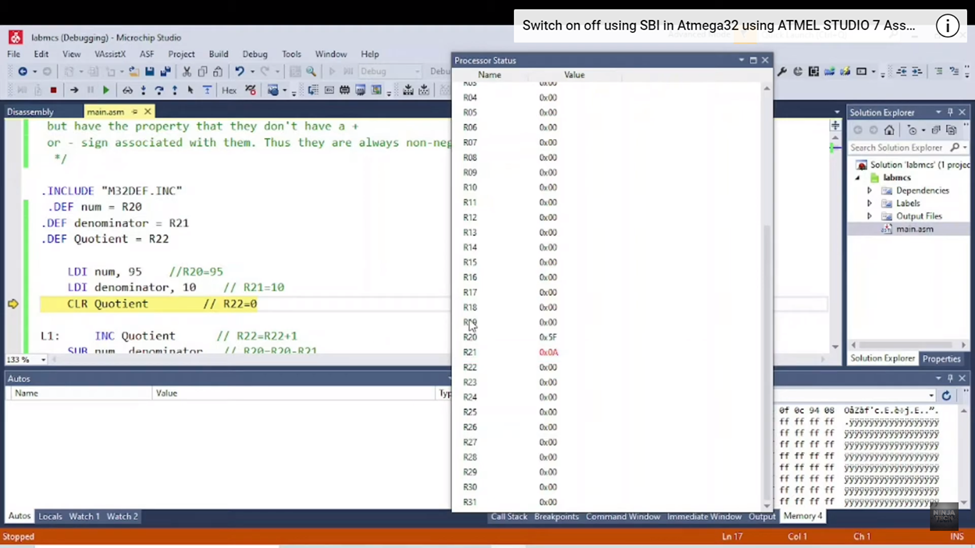Open the Output tab
975x548 pixels.
(x=762, y=516)
